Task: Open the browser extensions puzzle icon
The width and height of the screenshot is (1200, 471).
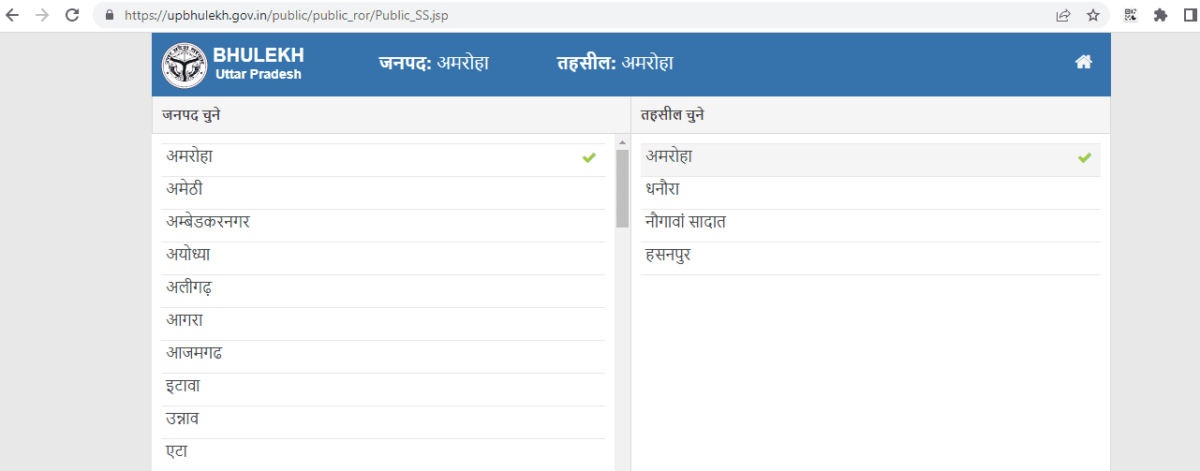Action: pos(1160,15)
